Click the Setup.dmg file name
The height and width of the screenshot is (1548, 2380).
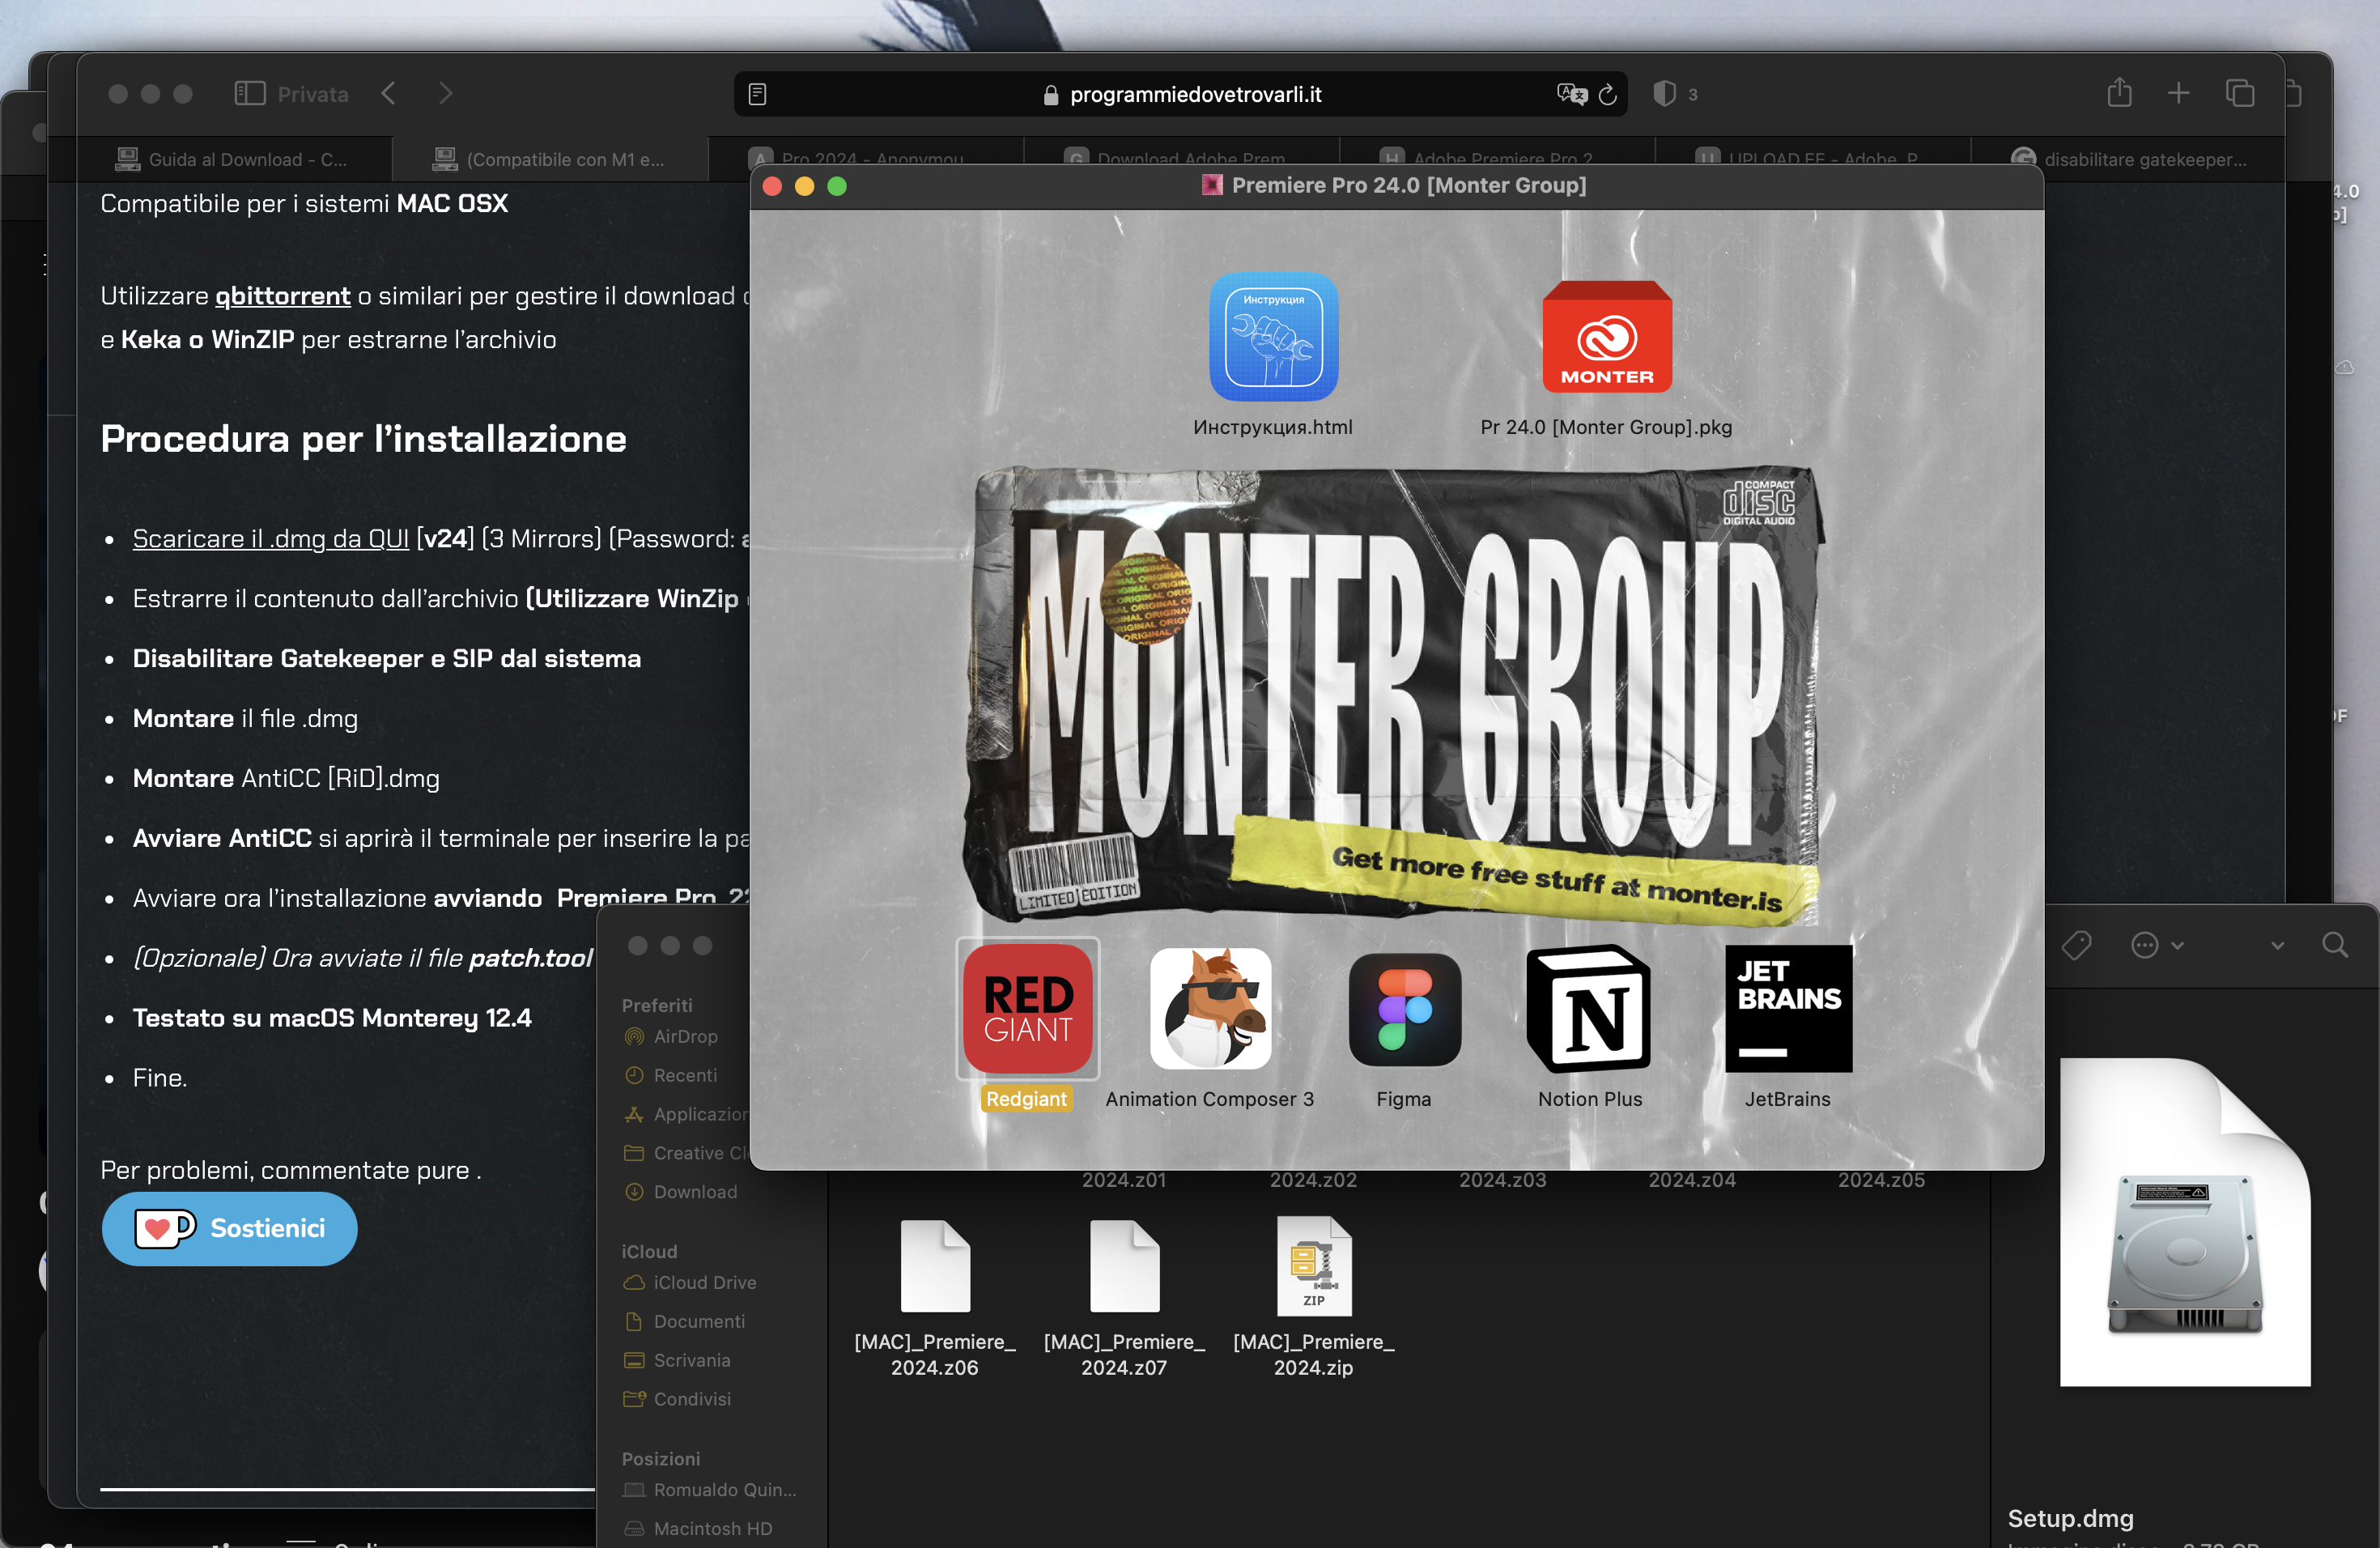pyautogui.click(x=2070, y=1518)
